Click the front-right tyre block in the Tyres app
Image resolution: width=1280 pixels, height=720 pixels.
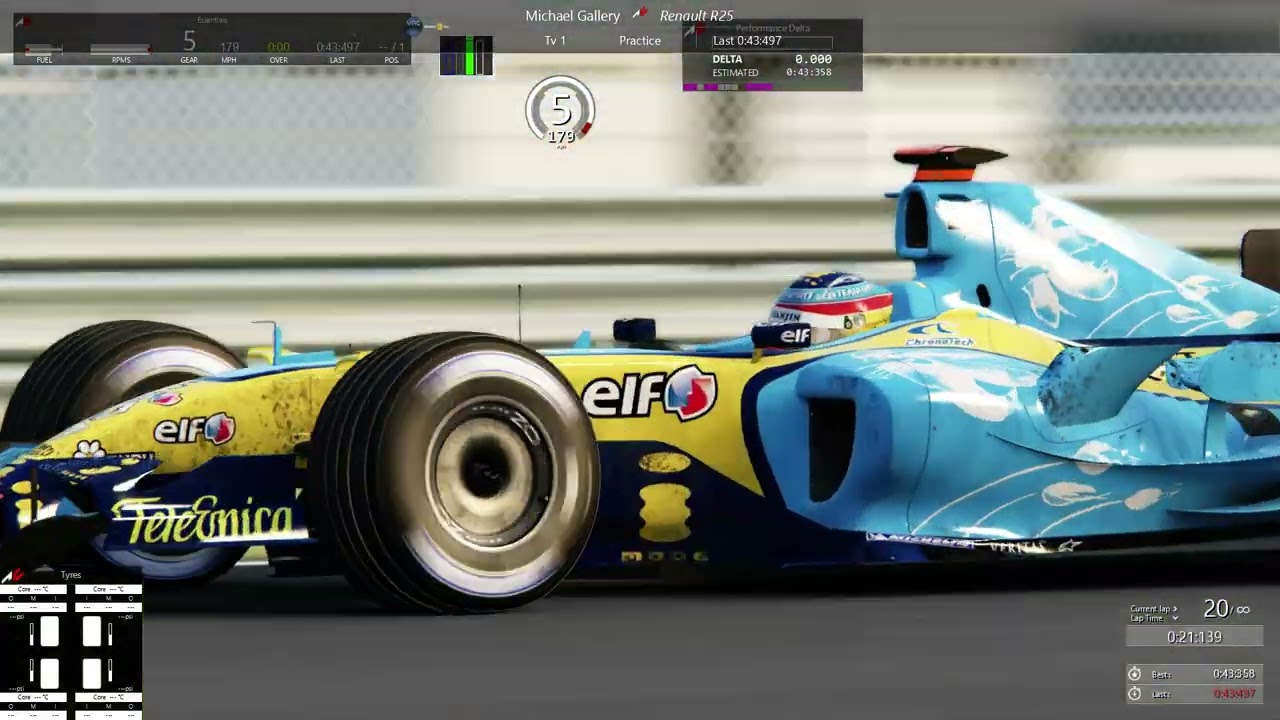pos(92,631)
